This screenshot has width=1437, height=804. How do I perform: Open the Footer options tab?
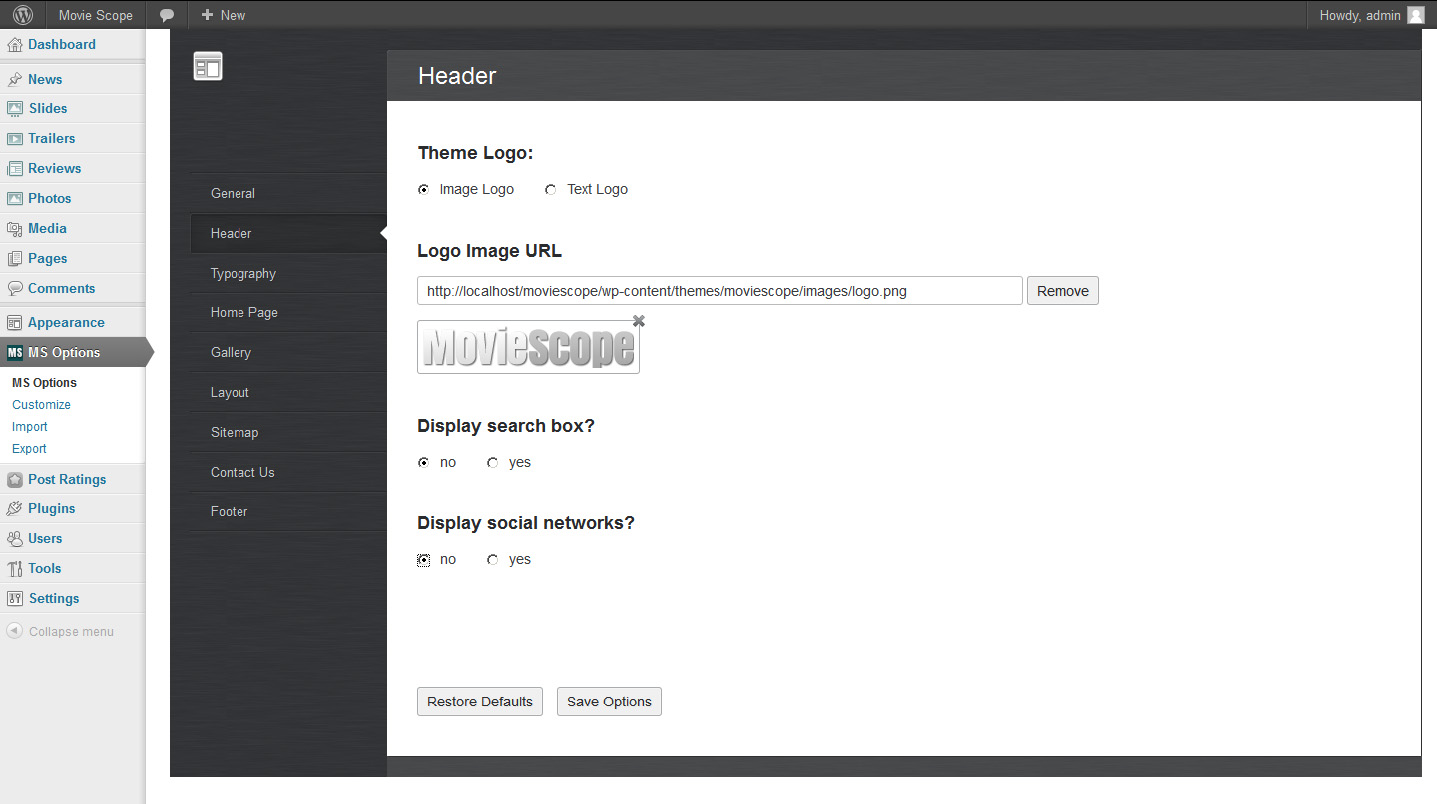point(229,512)
